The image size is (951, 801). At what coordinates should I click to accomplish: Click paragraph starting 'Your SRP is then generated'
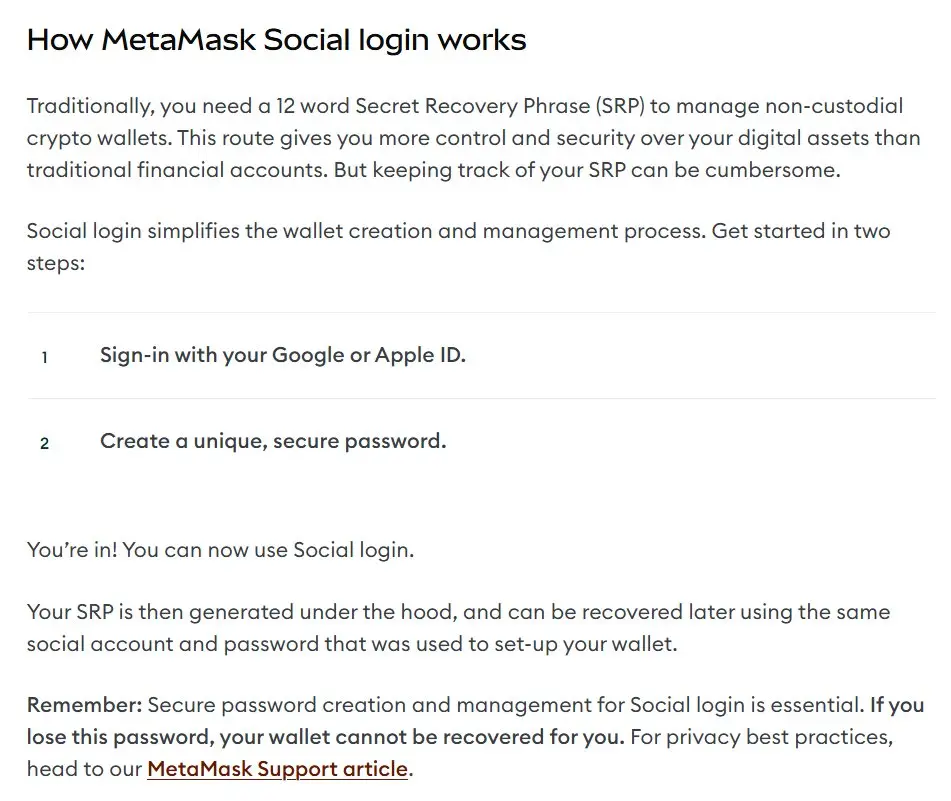point(459,628)
